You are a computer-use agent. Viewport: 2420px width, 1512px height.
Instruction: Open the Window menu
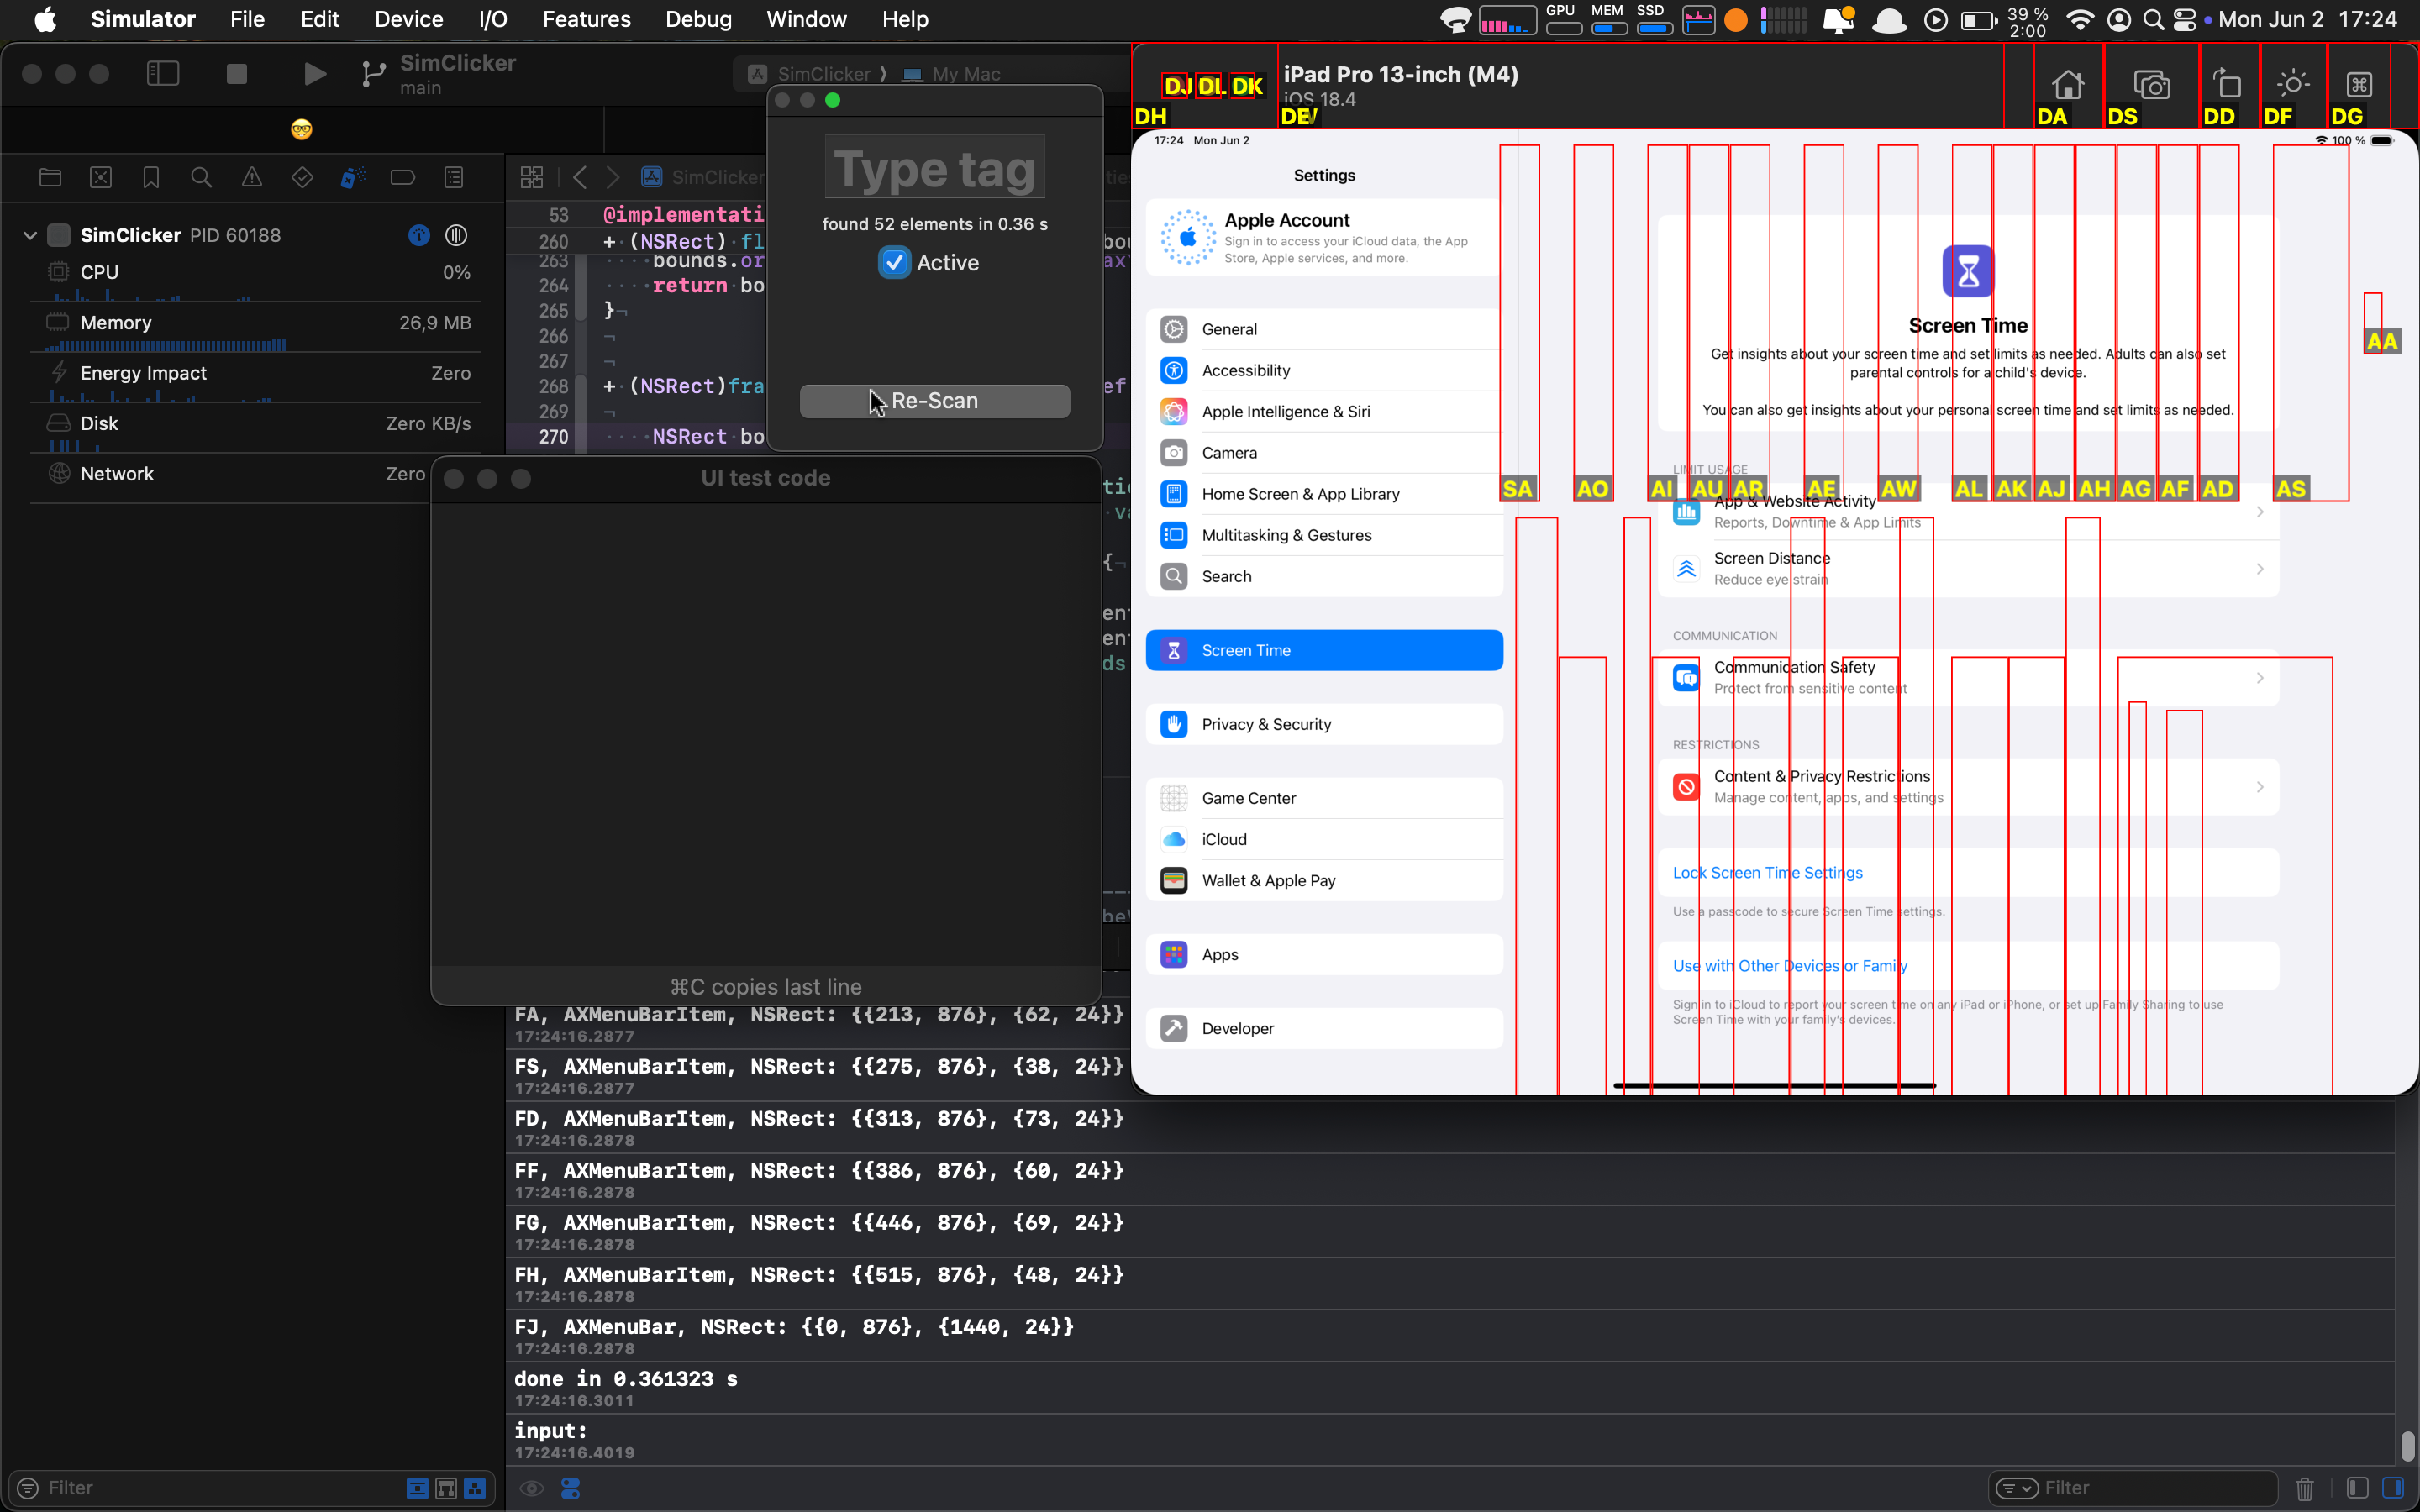806,19
